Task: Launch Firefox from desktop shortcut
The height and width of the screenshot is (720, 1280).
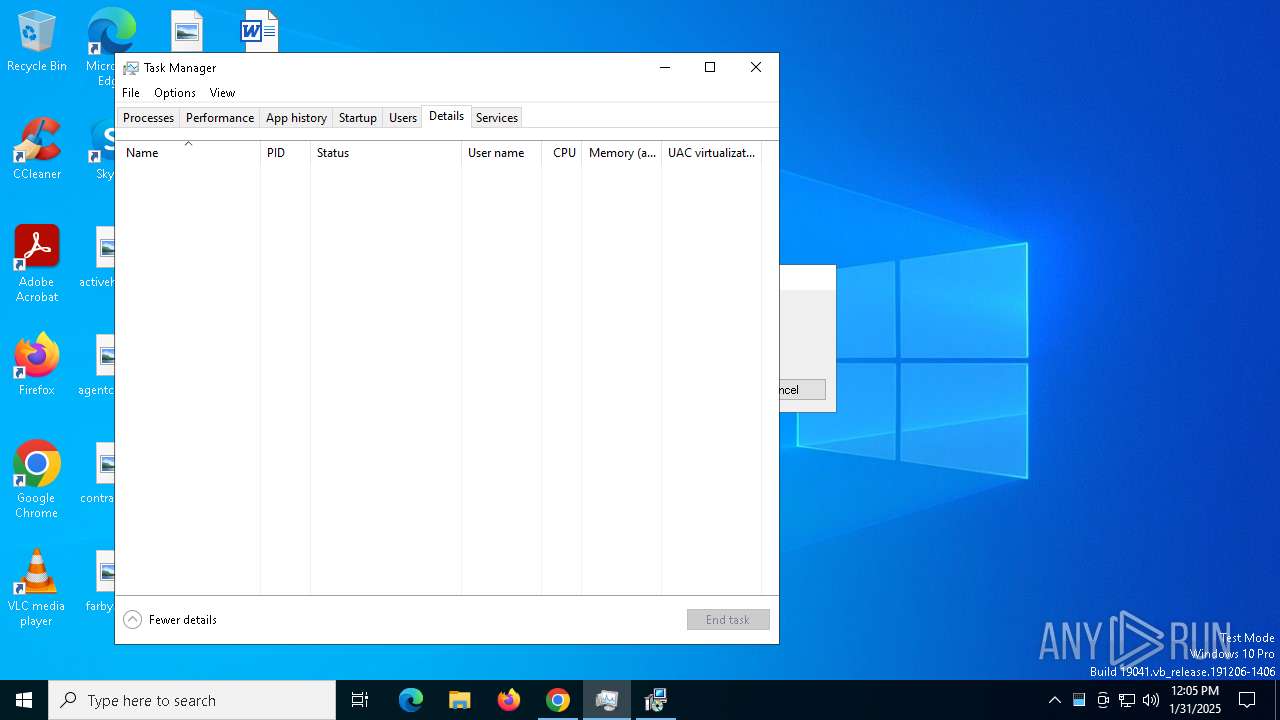Action: [x=37, y=365]
